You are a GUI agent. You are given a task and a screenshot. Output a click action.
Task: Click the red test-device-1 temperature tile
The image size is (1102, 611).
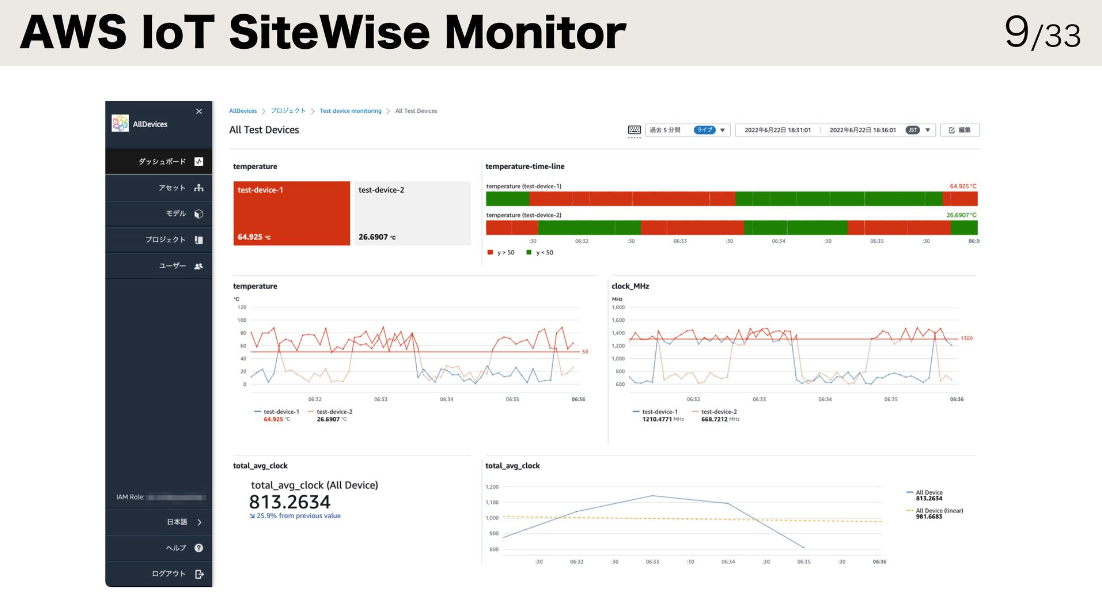291,213
